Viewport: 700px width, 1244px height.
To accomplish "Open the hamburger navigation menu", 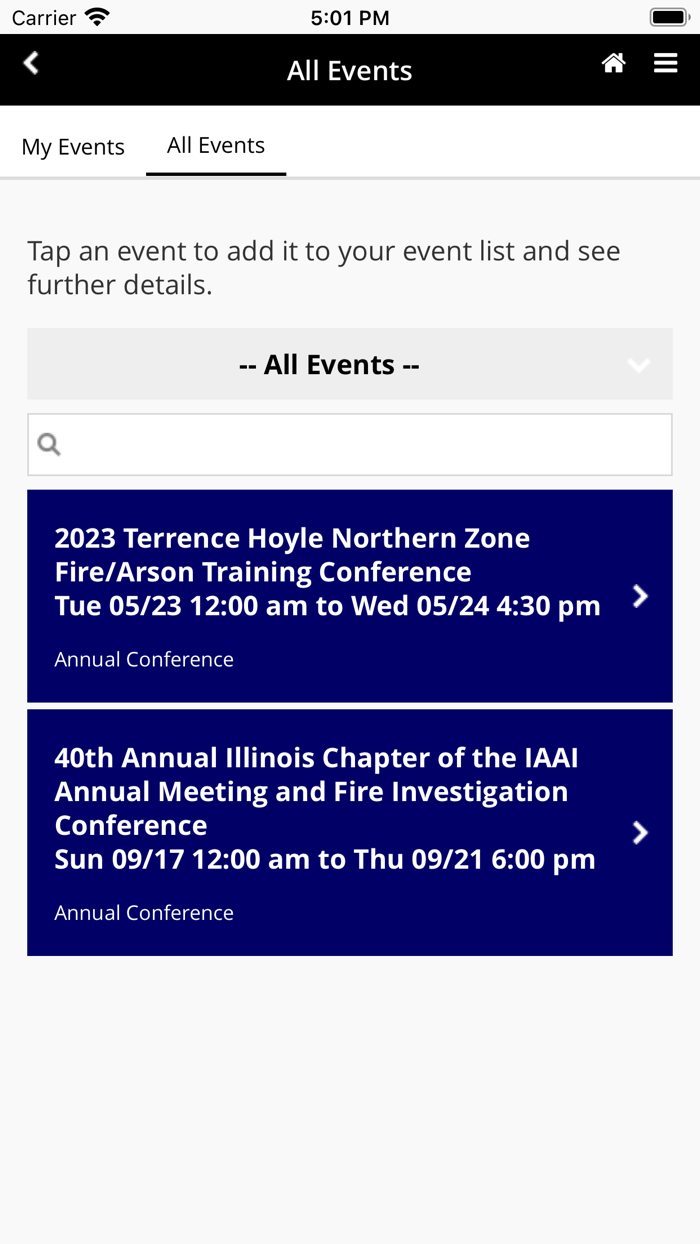I will click(665, 62).
